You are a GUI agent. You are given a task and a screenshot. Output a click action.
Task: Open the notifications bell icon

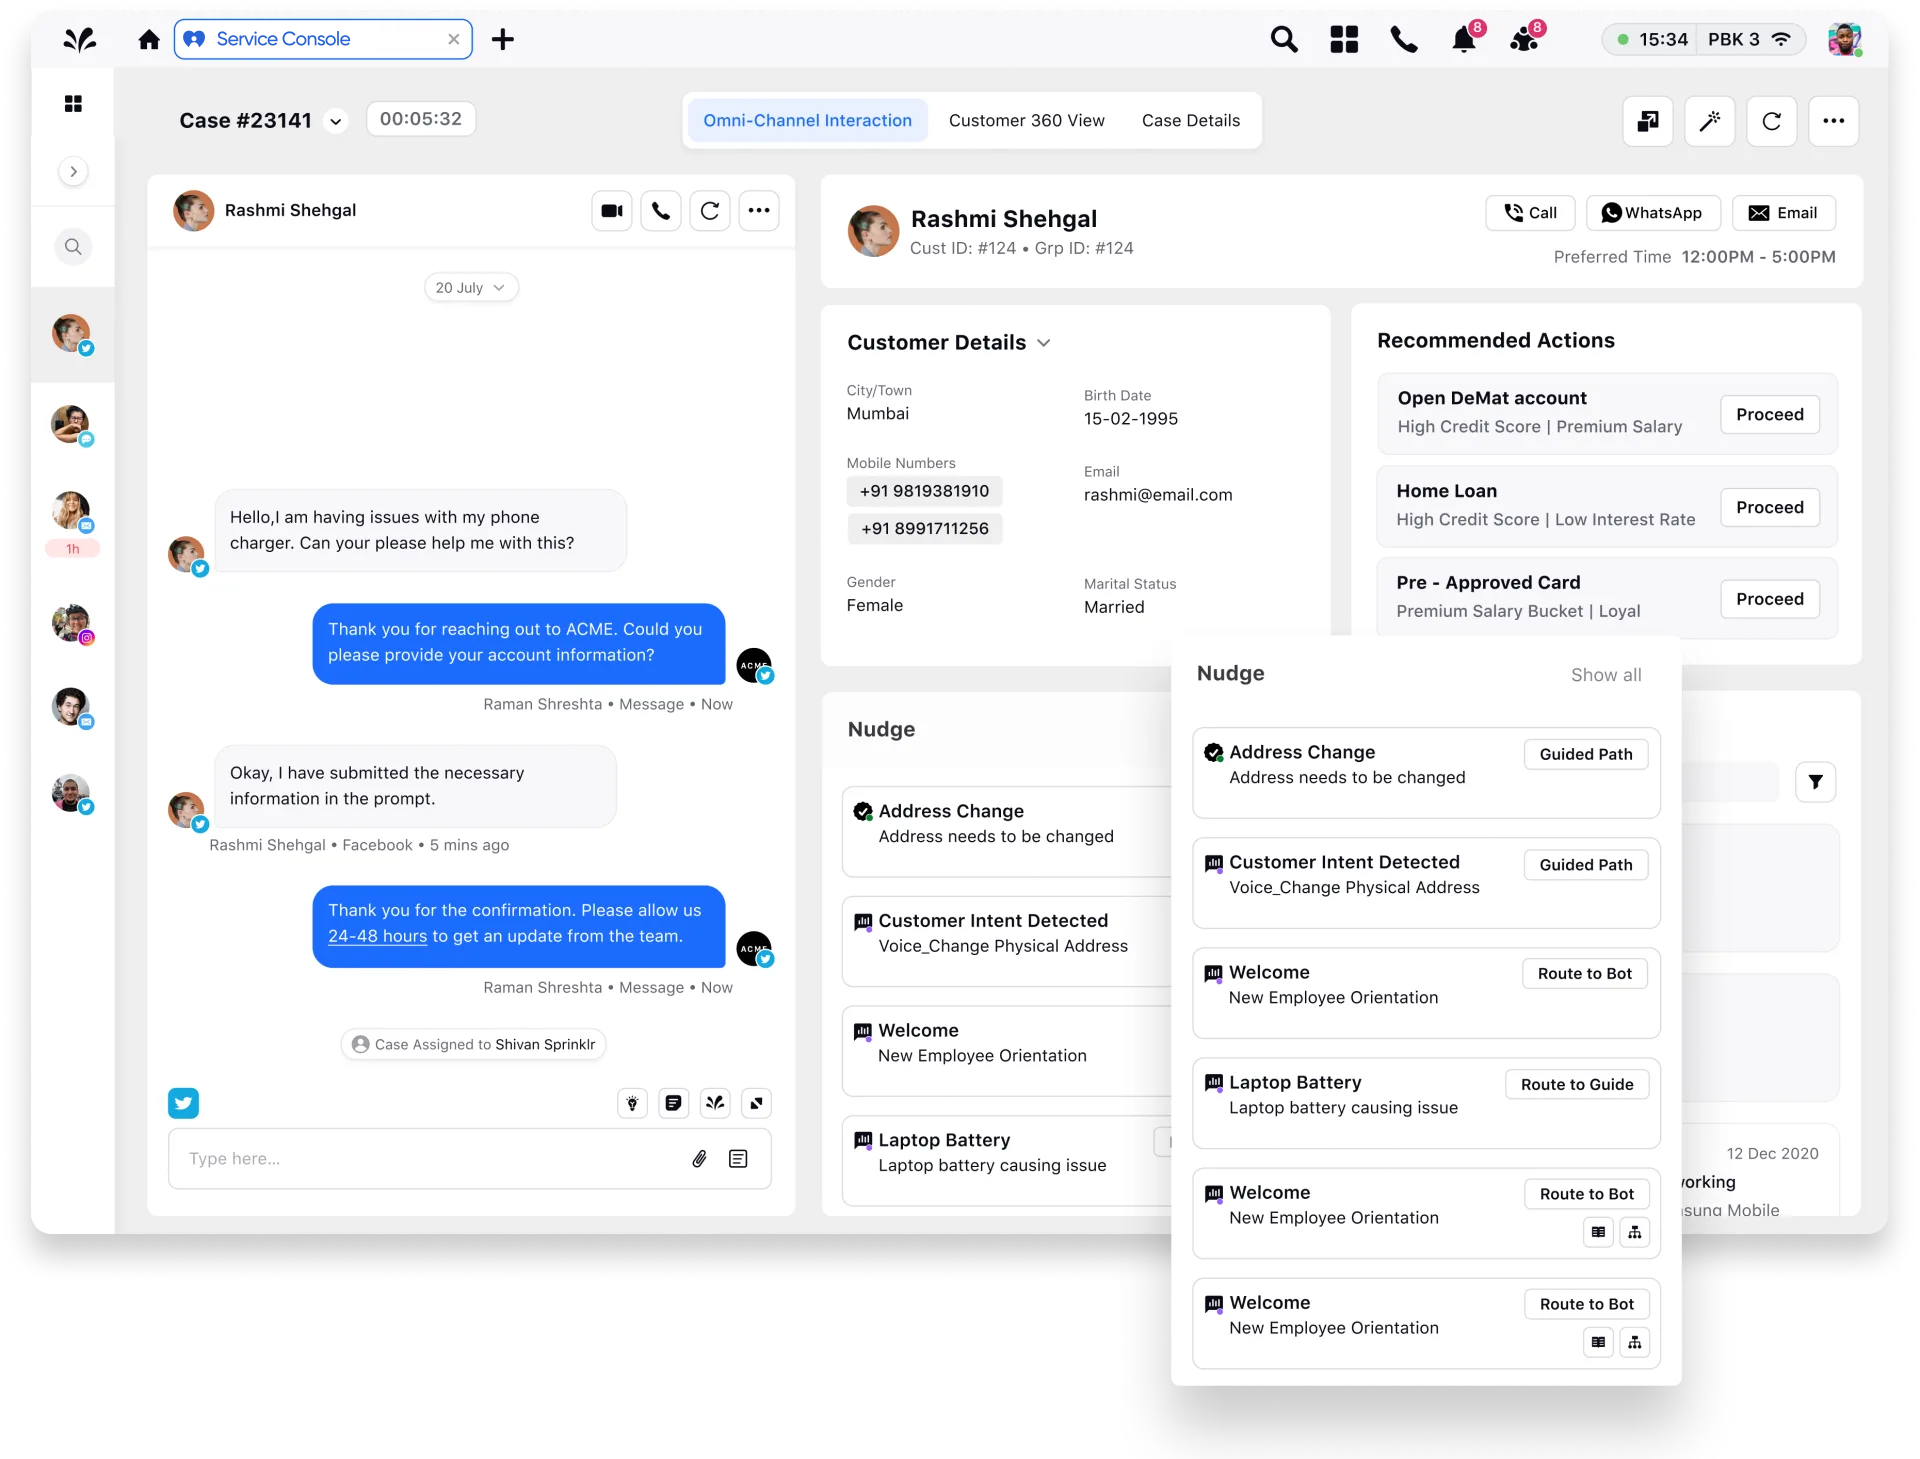point(1464,40)
